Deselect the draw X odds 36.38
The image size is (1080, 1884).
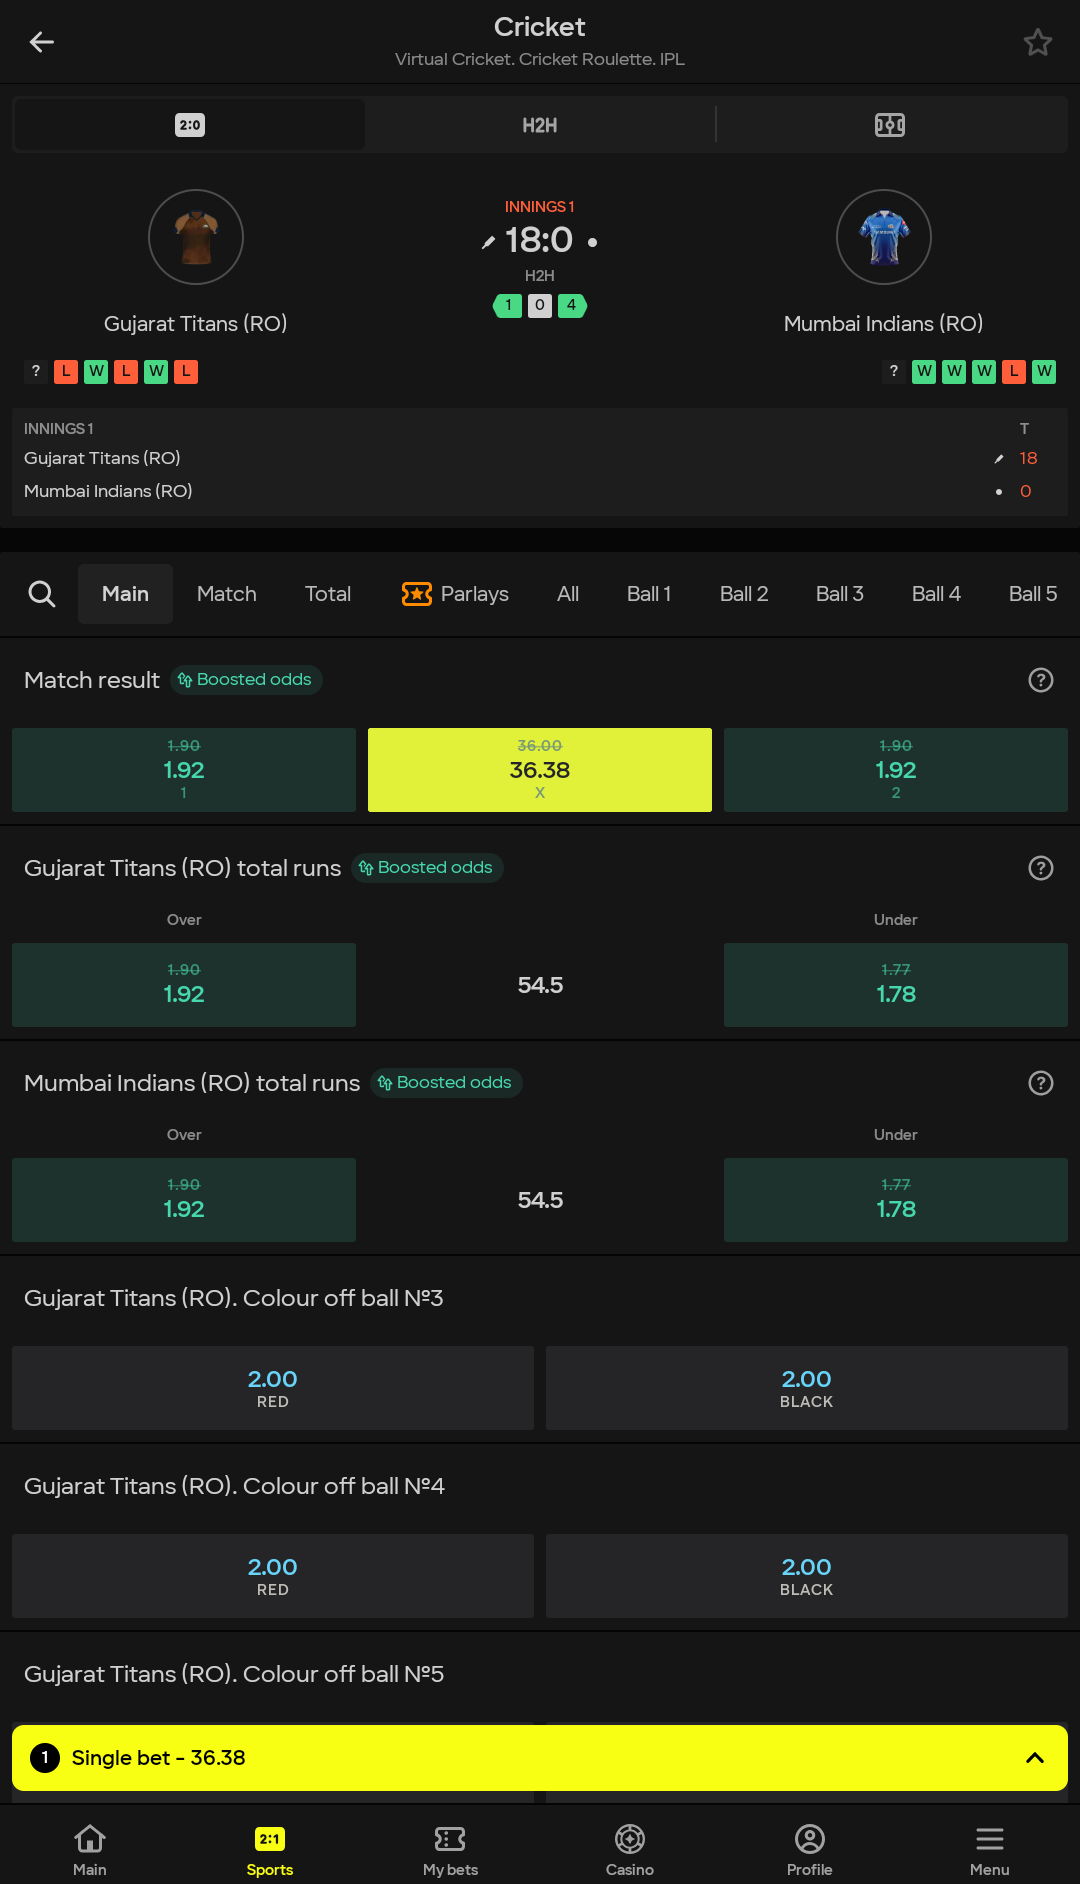540,770
